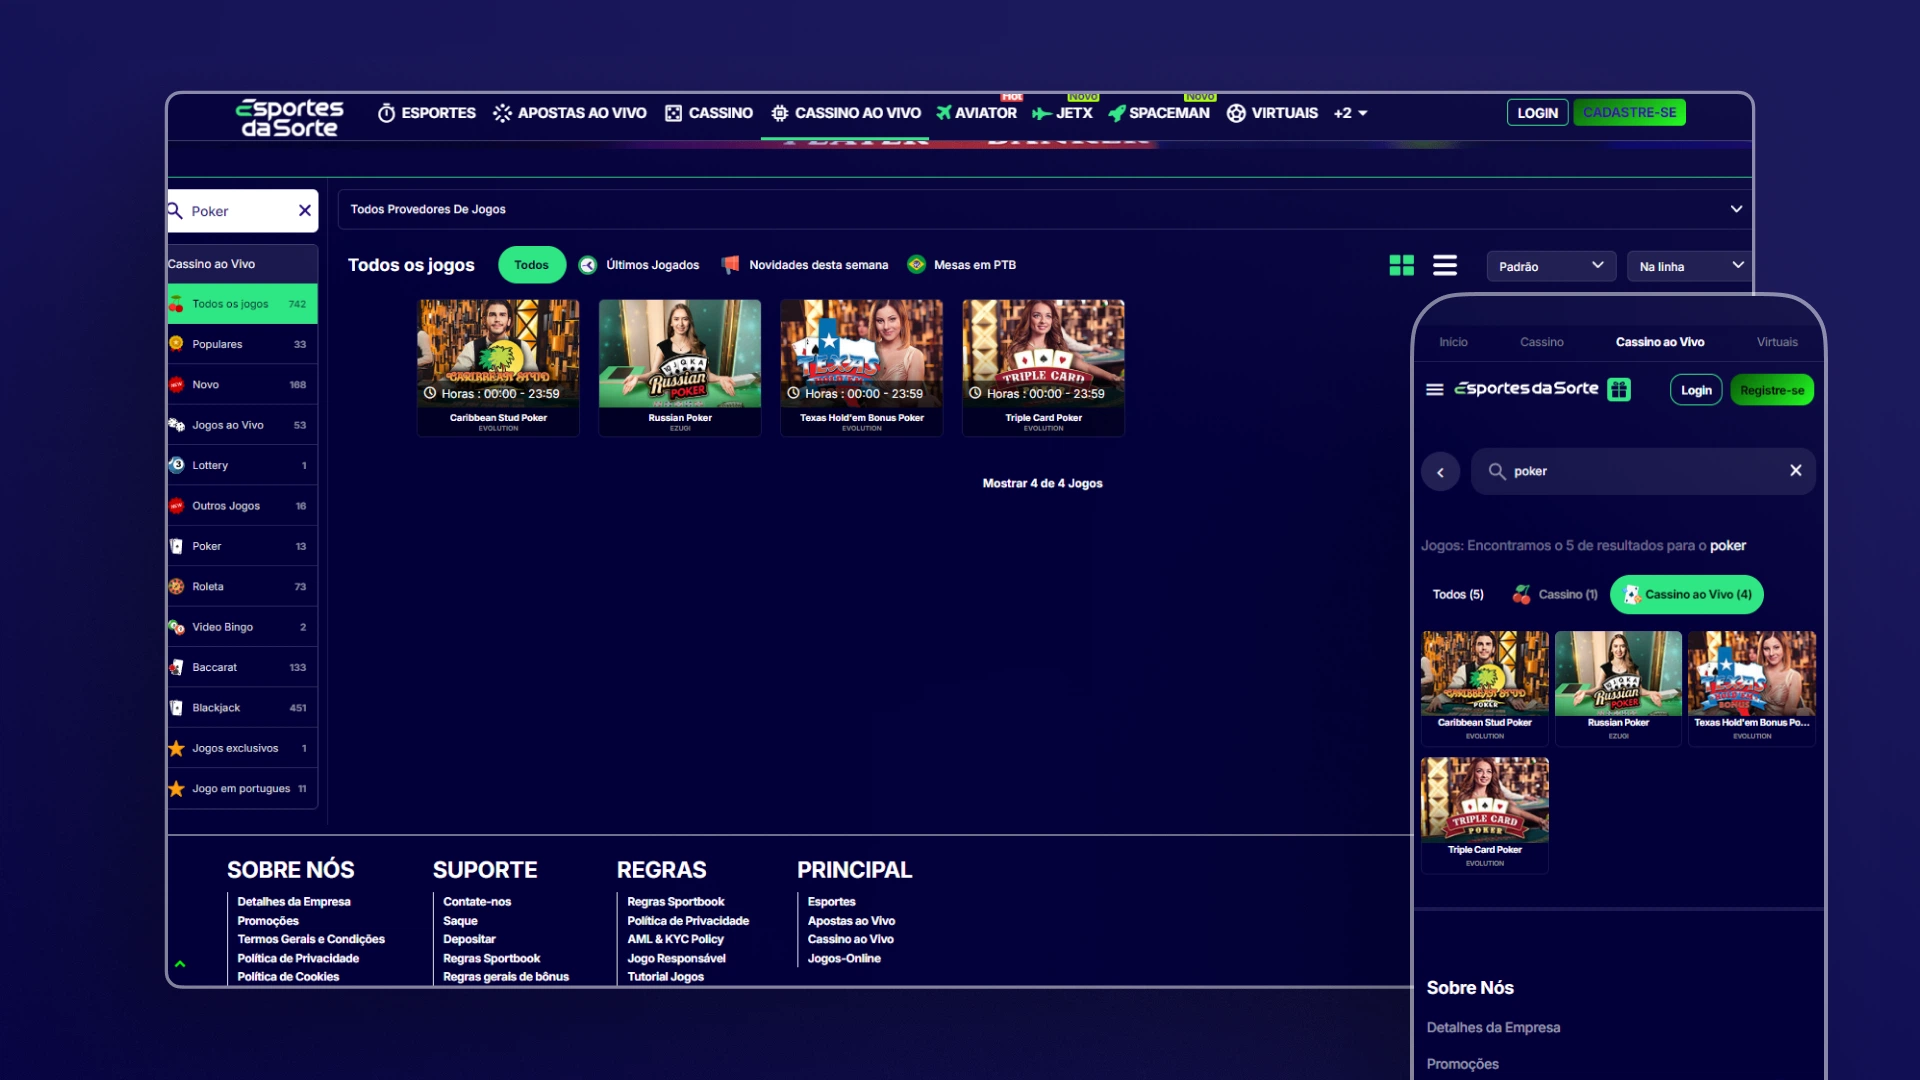Open Regras Sportbook link under REGRAS
The width and height of the screenshot is (1920, 1080).
676,902
